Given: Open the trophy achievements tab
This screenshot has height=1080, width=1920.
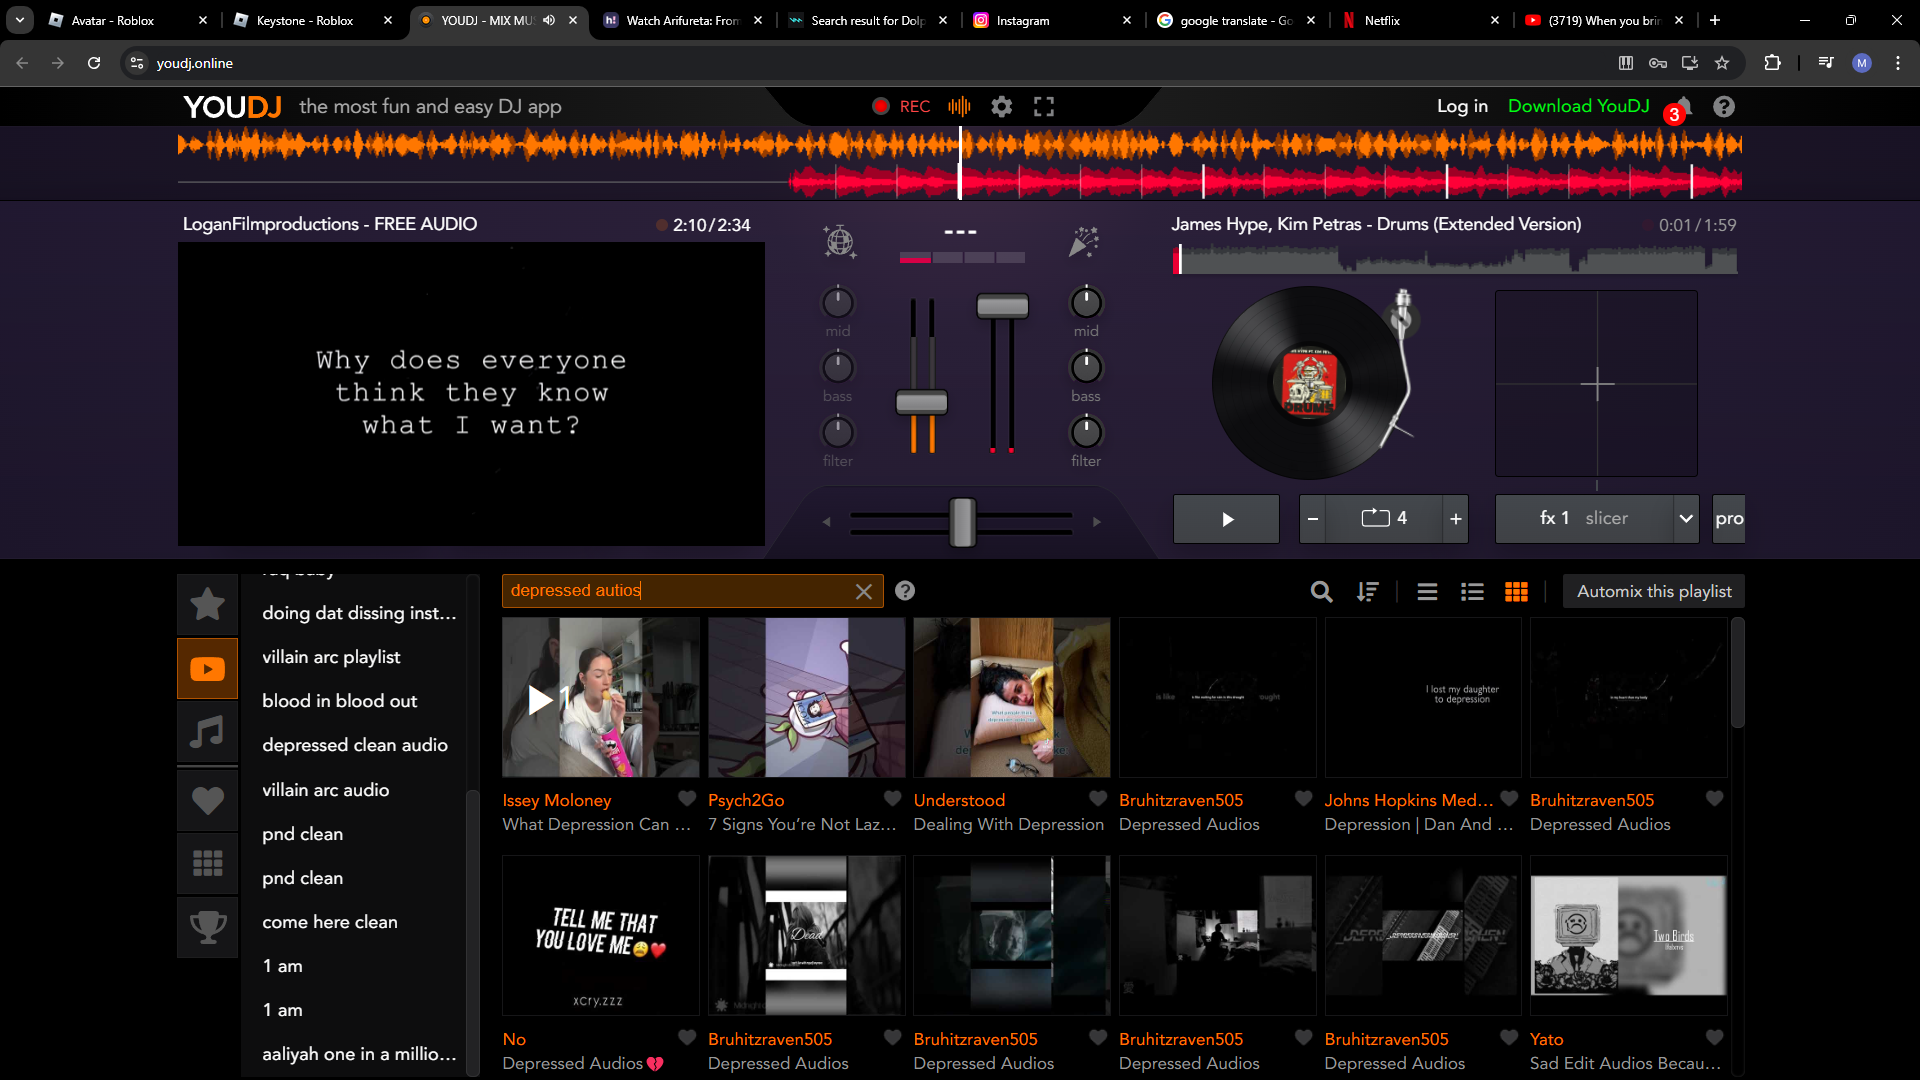Looking at the screenshot, I should [208, 927].
